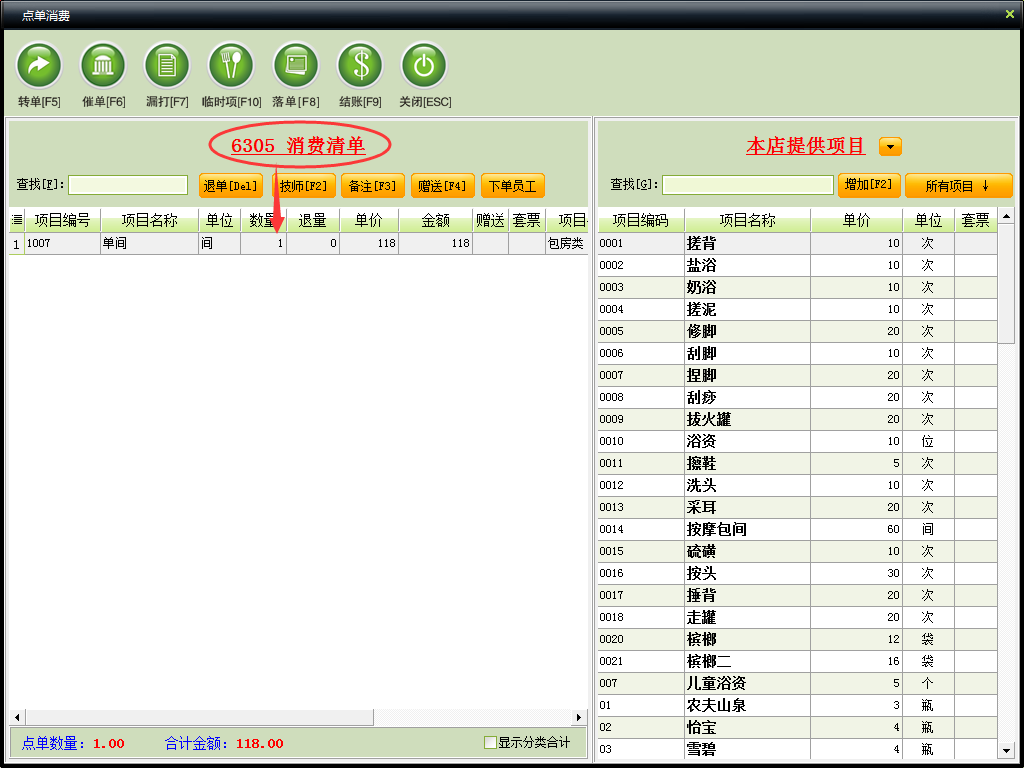Select the 按摩包间 item row
The width and height of the screenshot is (1024, 768).
797,529
